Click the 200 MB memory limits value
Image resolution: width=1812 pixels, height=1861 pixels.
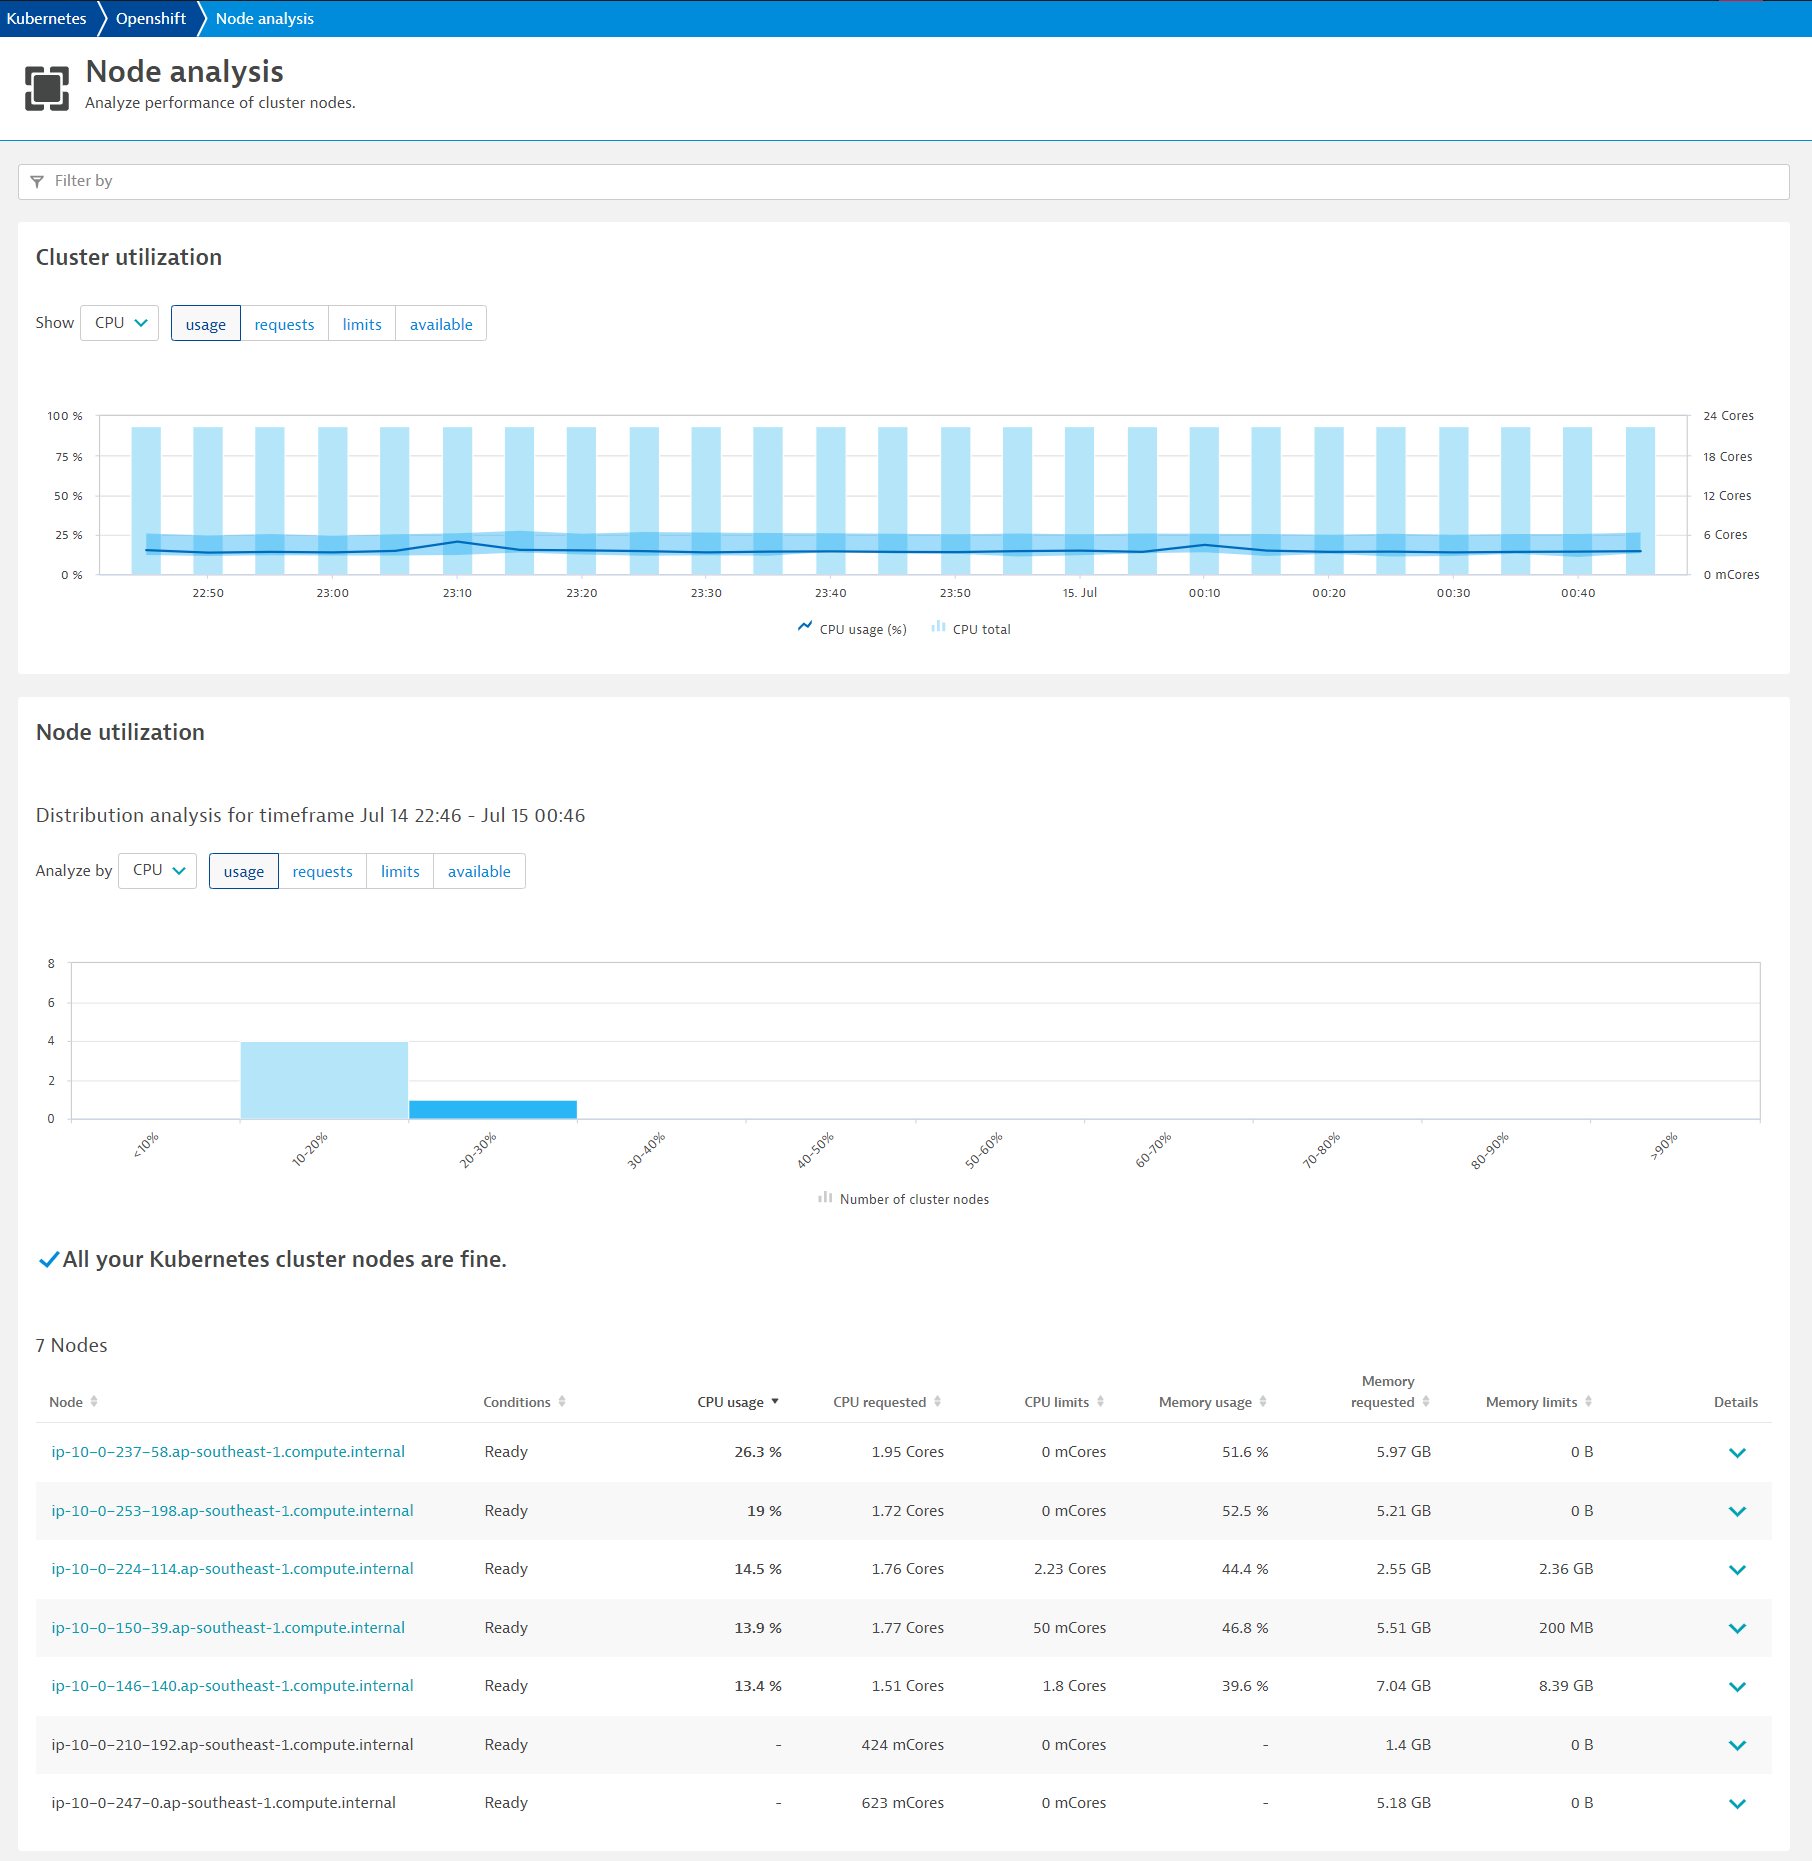pyautogui.click(x=1566, y=1628)
